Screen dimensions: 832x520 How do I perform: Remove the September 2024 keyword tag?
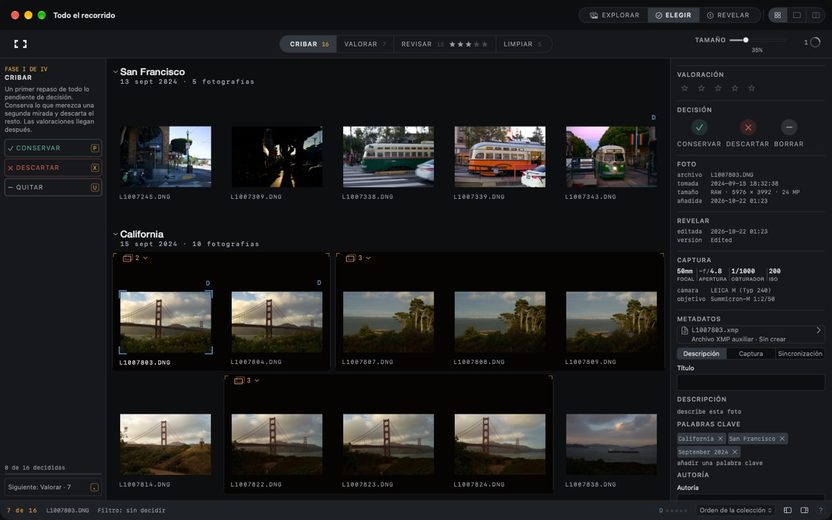(734, 452)
